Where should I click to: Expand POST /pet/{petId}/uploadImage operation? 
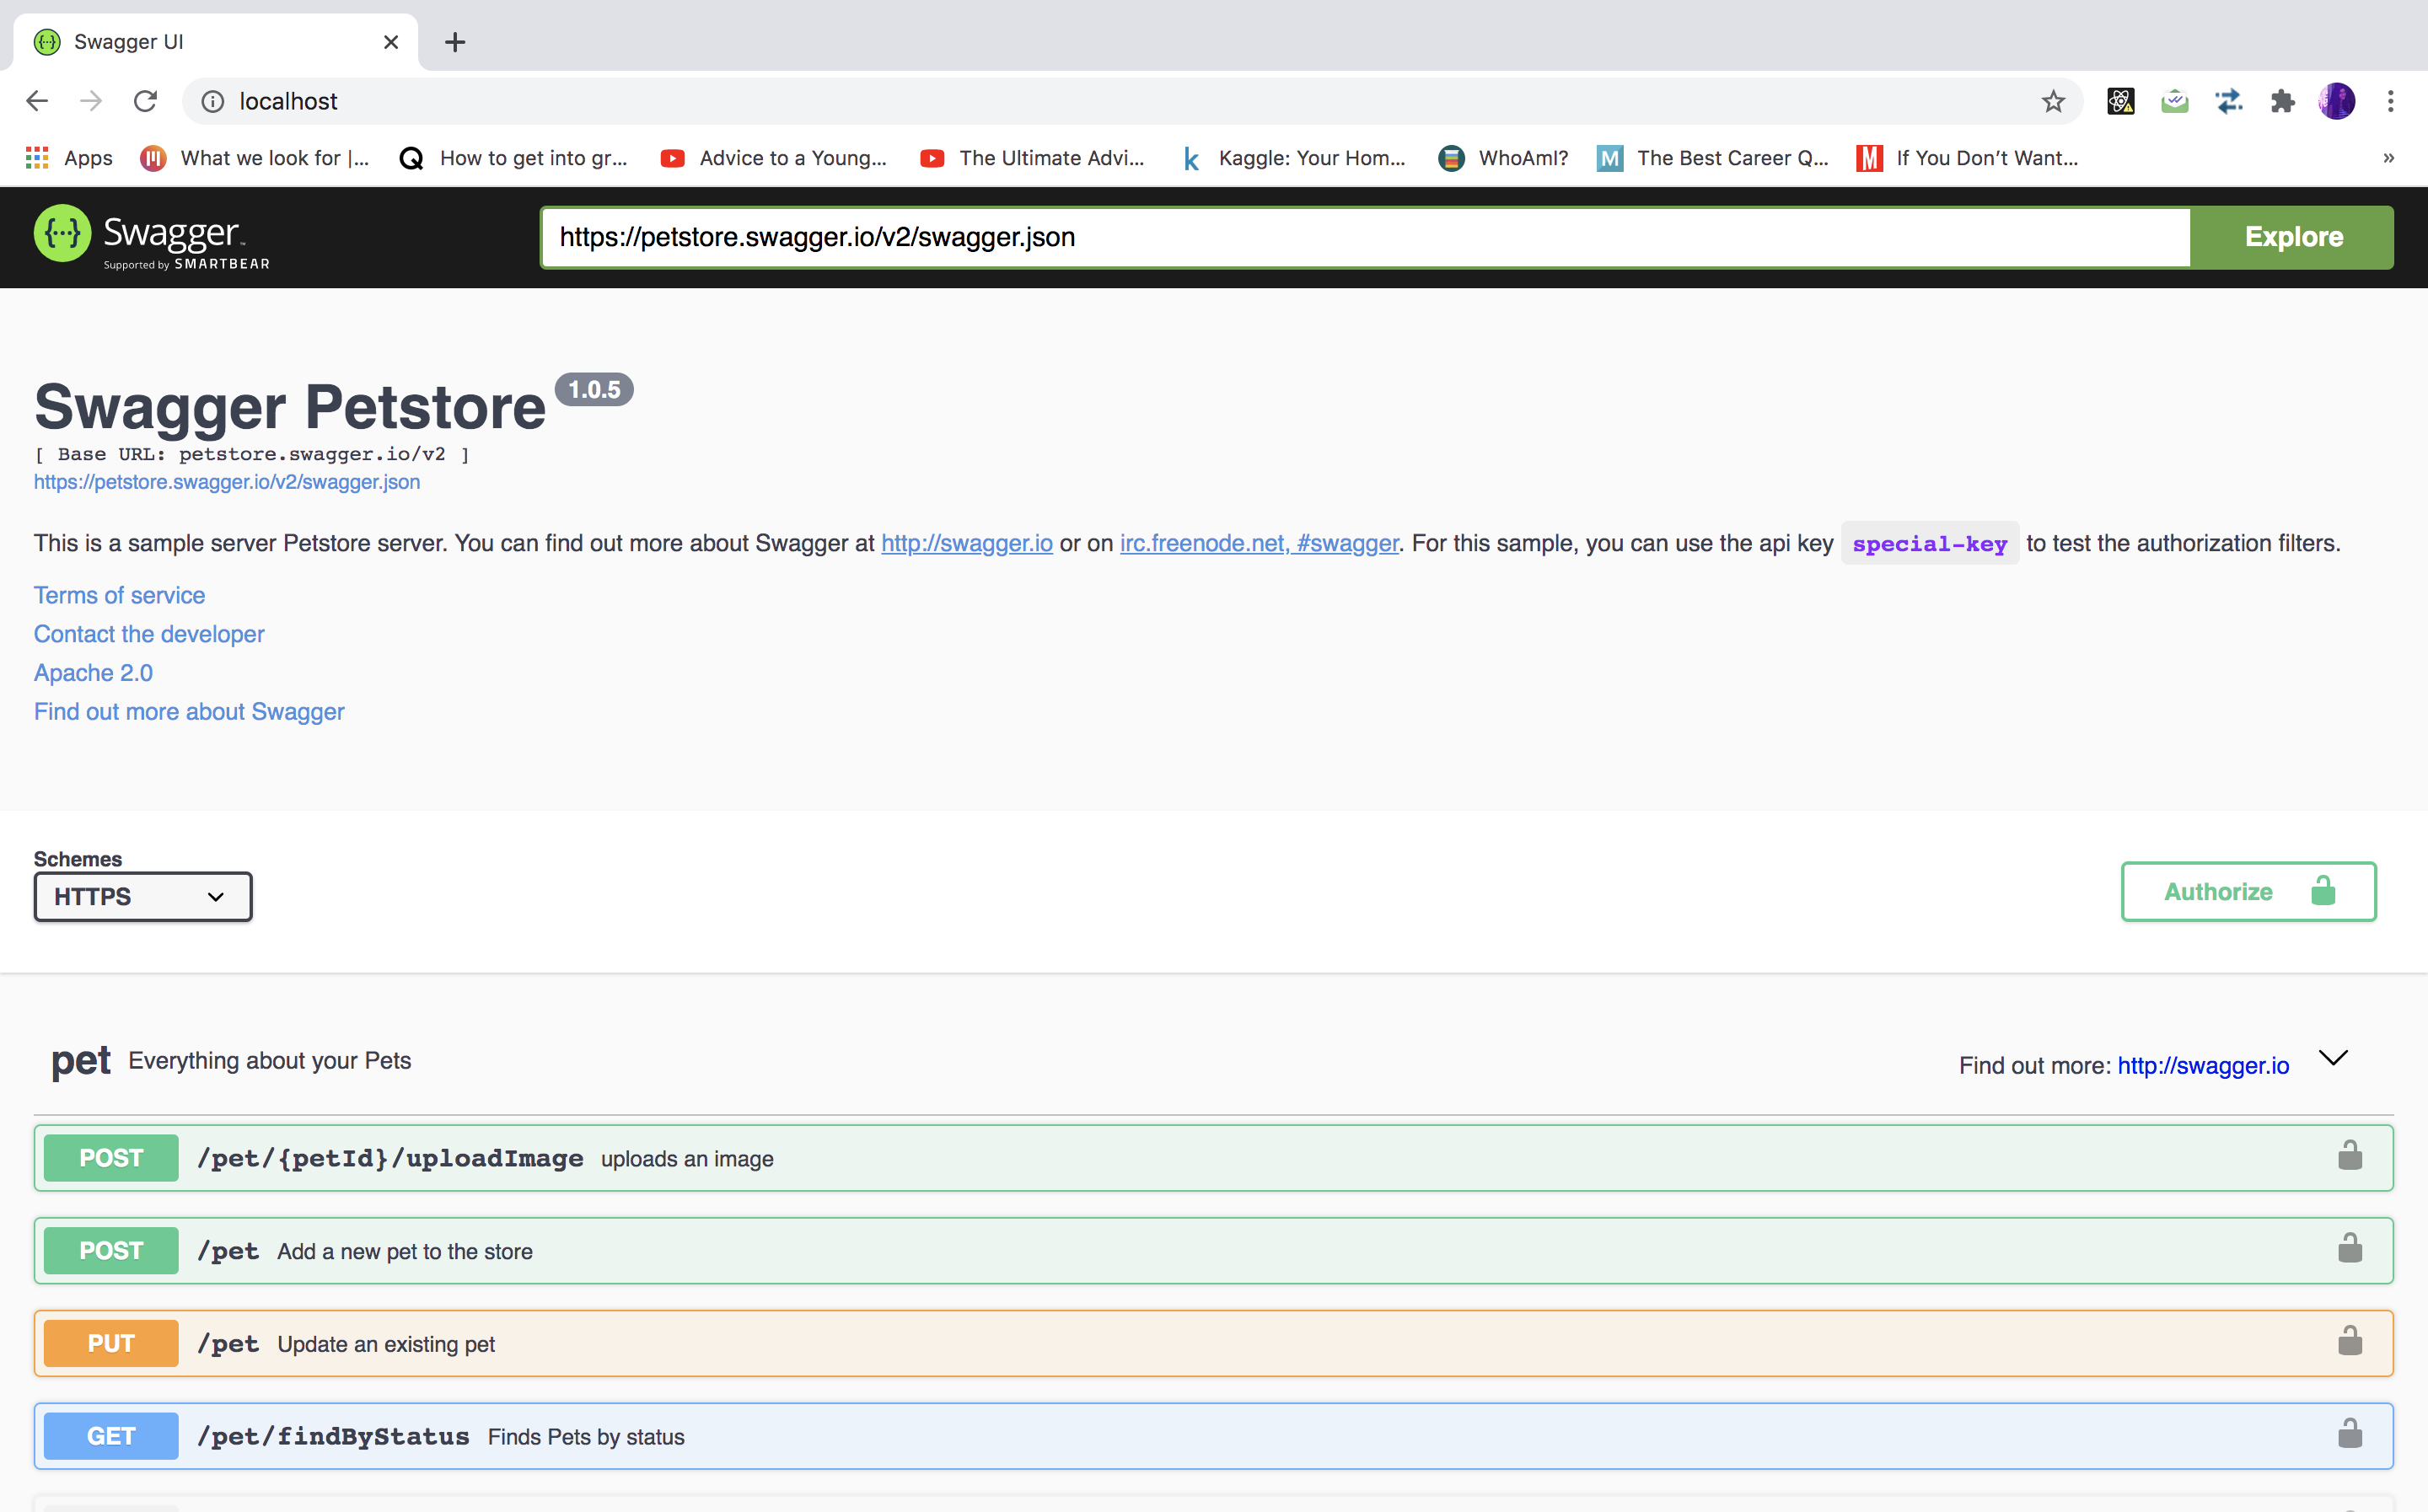pos(390,1158)
